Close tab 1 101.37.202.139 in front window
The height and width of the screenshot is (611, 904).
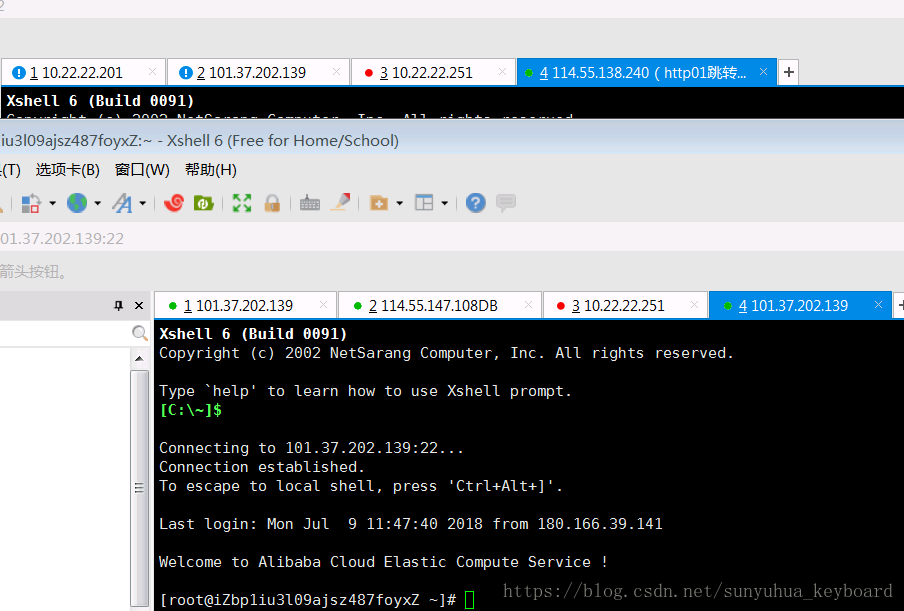pyautogui.click(x=323, y=305)
